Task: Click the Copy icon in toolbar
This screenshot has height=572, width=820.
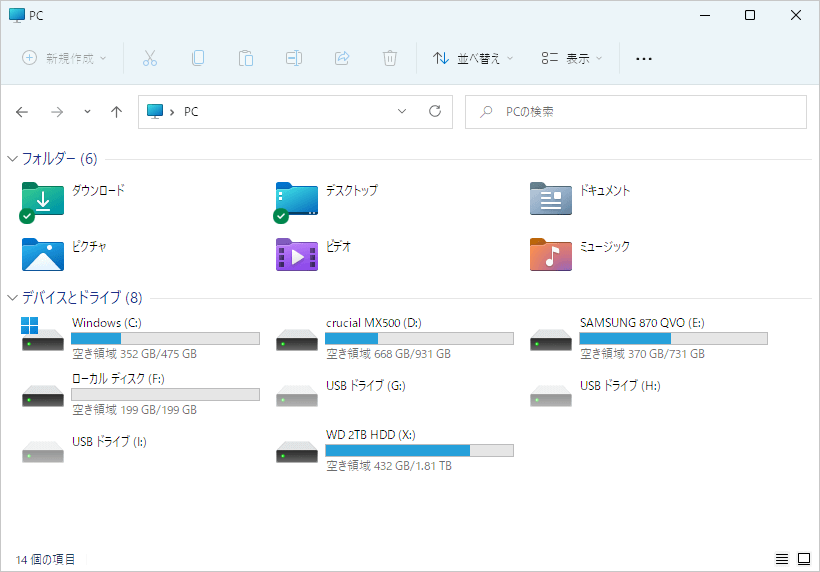Action: tap(198, 58)
